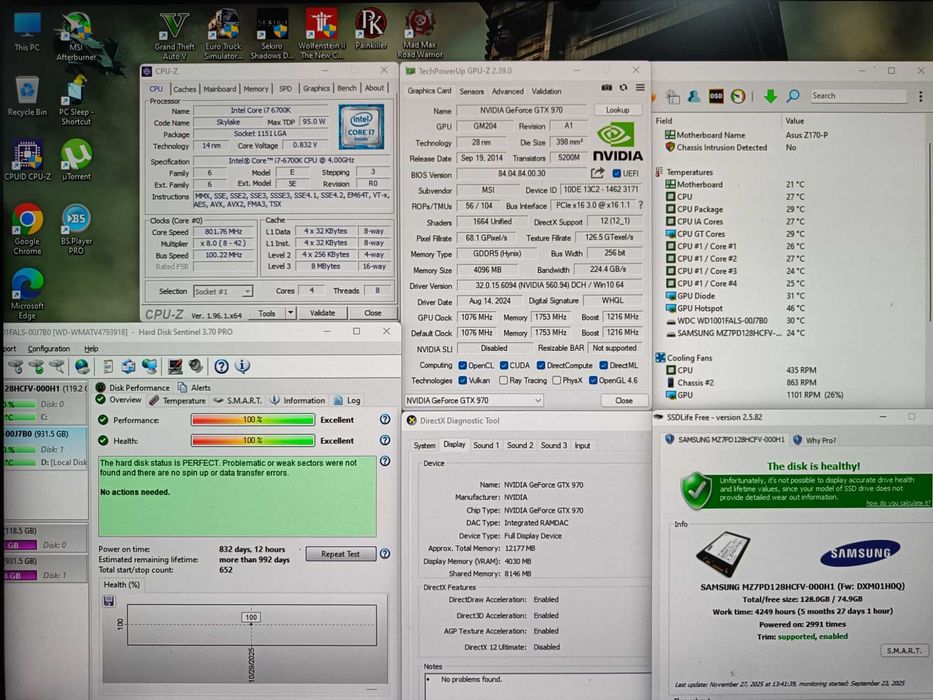The width and height of the screenshot is (933, 700).
Task: Click the green down arrow toolbar icon
Action: pyautogui.click(x=770, y=96)
